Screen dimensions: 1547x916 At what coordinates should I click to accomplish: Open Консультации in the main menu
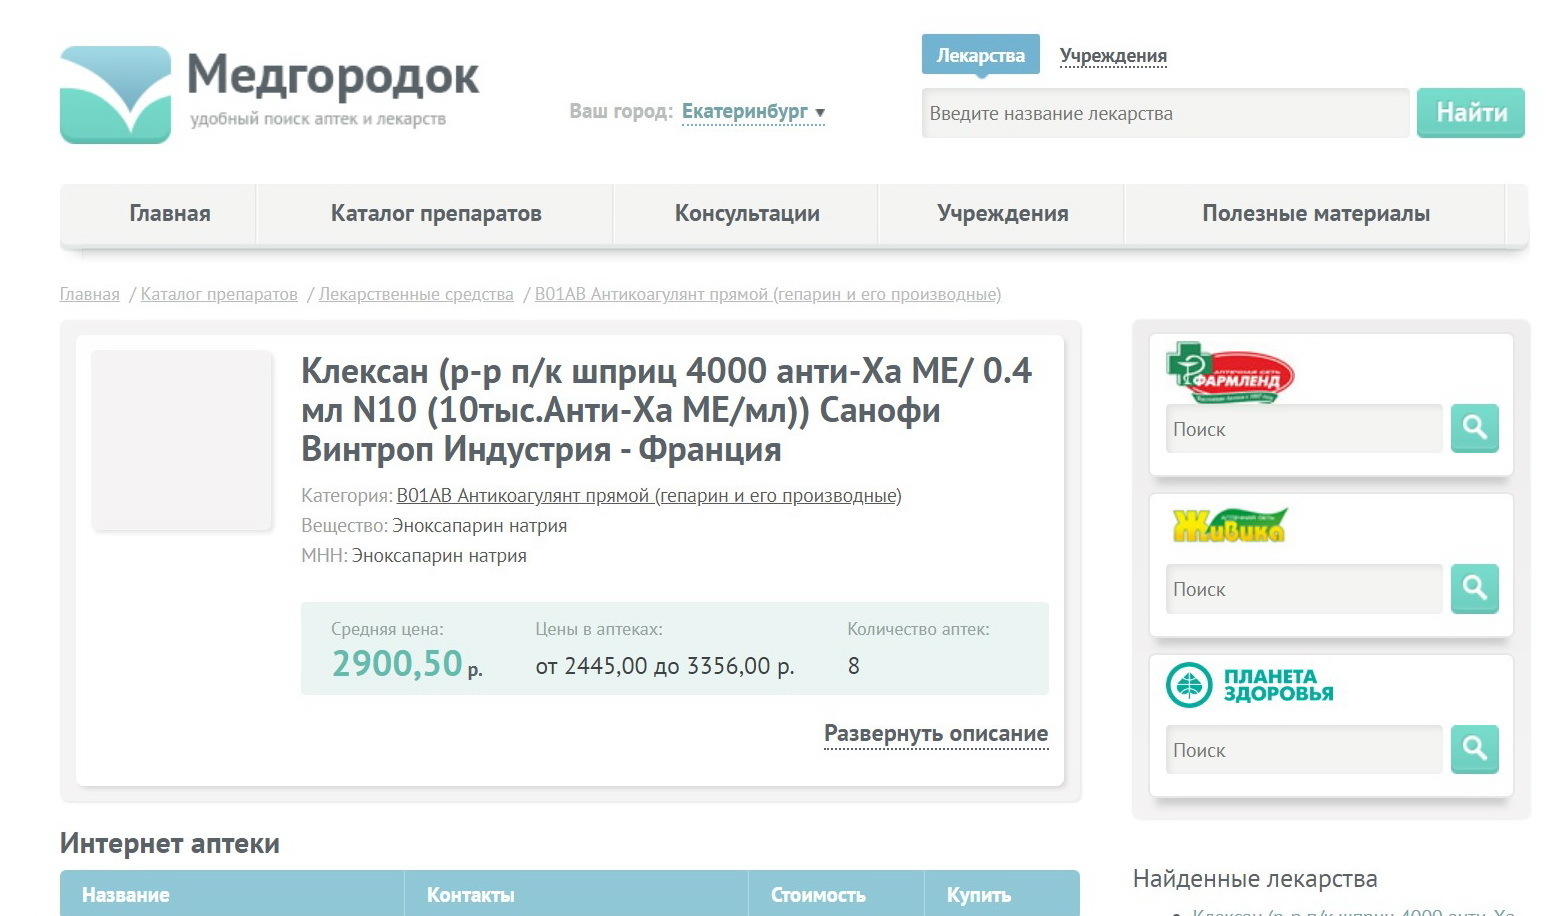click(x=747, y=214)
